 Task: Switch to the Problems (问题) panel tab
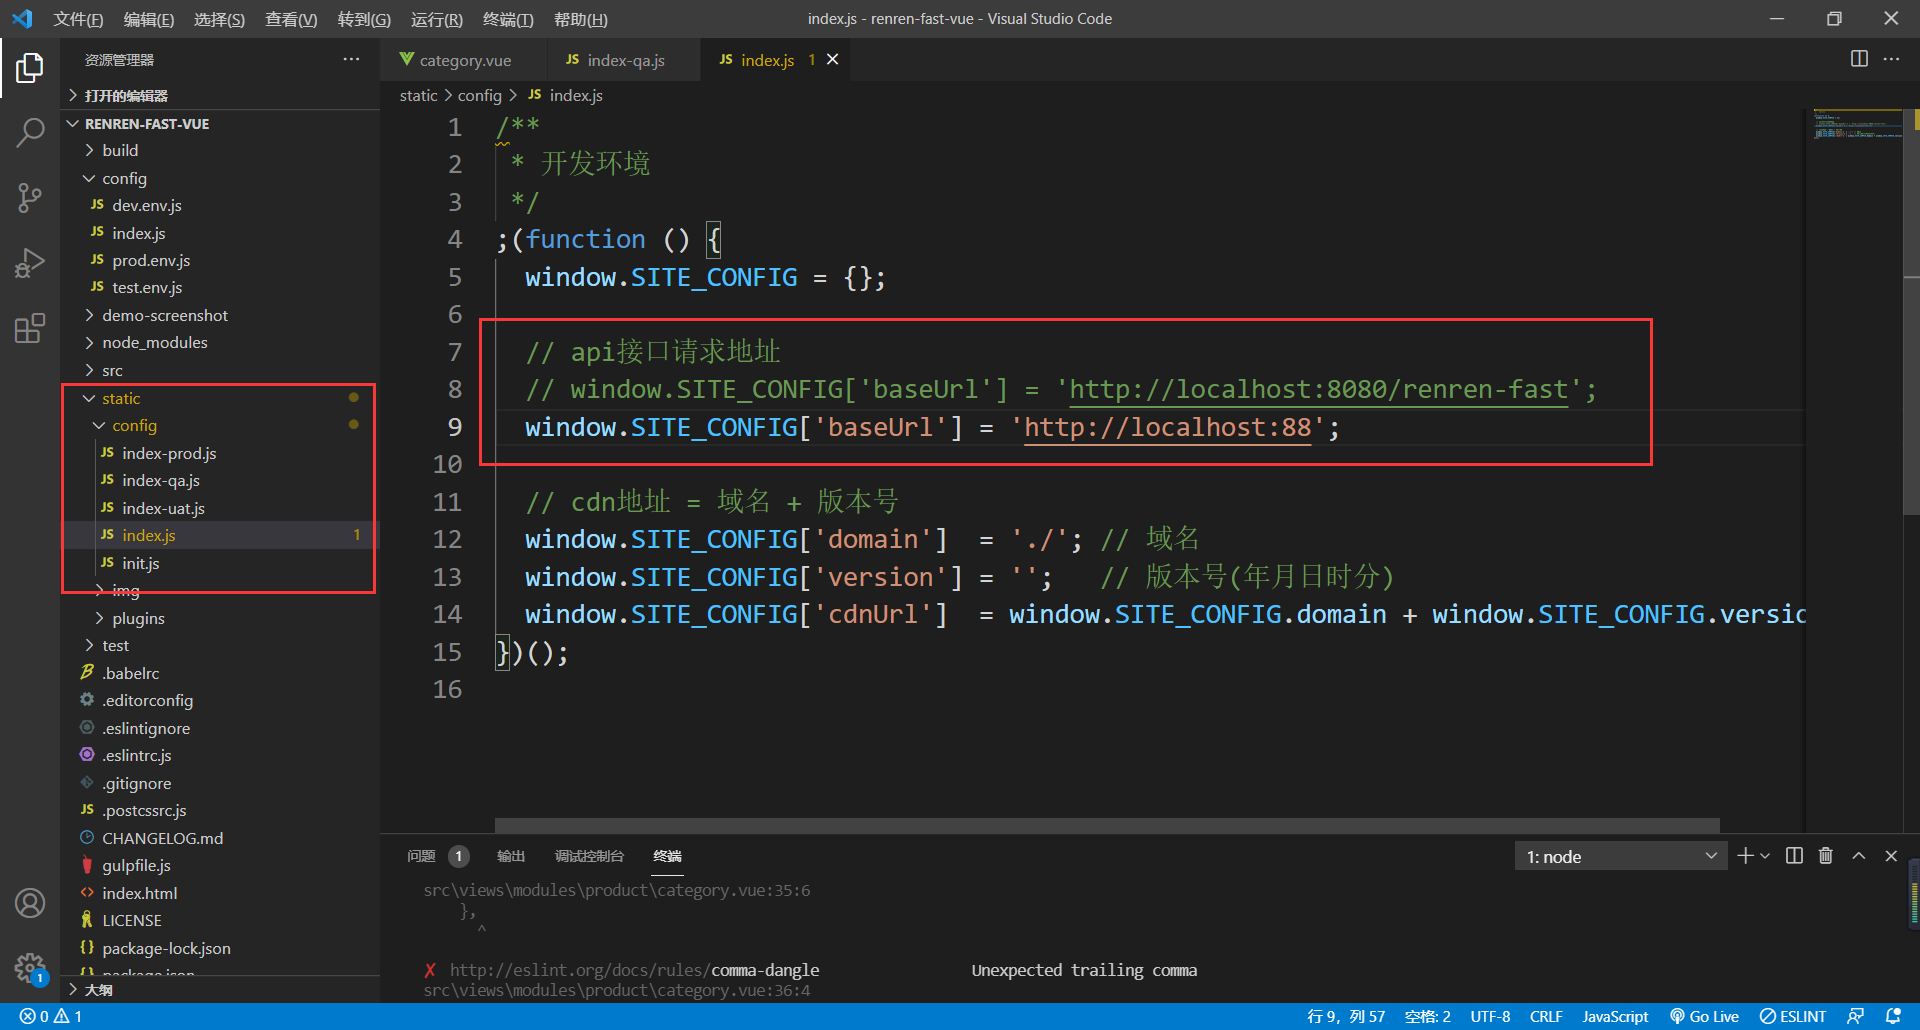coord(437,856)
